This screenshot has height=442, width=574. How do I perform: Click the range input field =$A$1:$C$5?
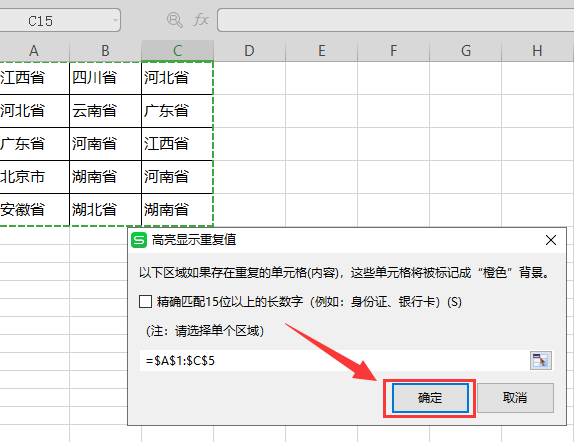click(x=335, y=361)
